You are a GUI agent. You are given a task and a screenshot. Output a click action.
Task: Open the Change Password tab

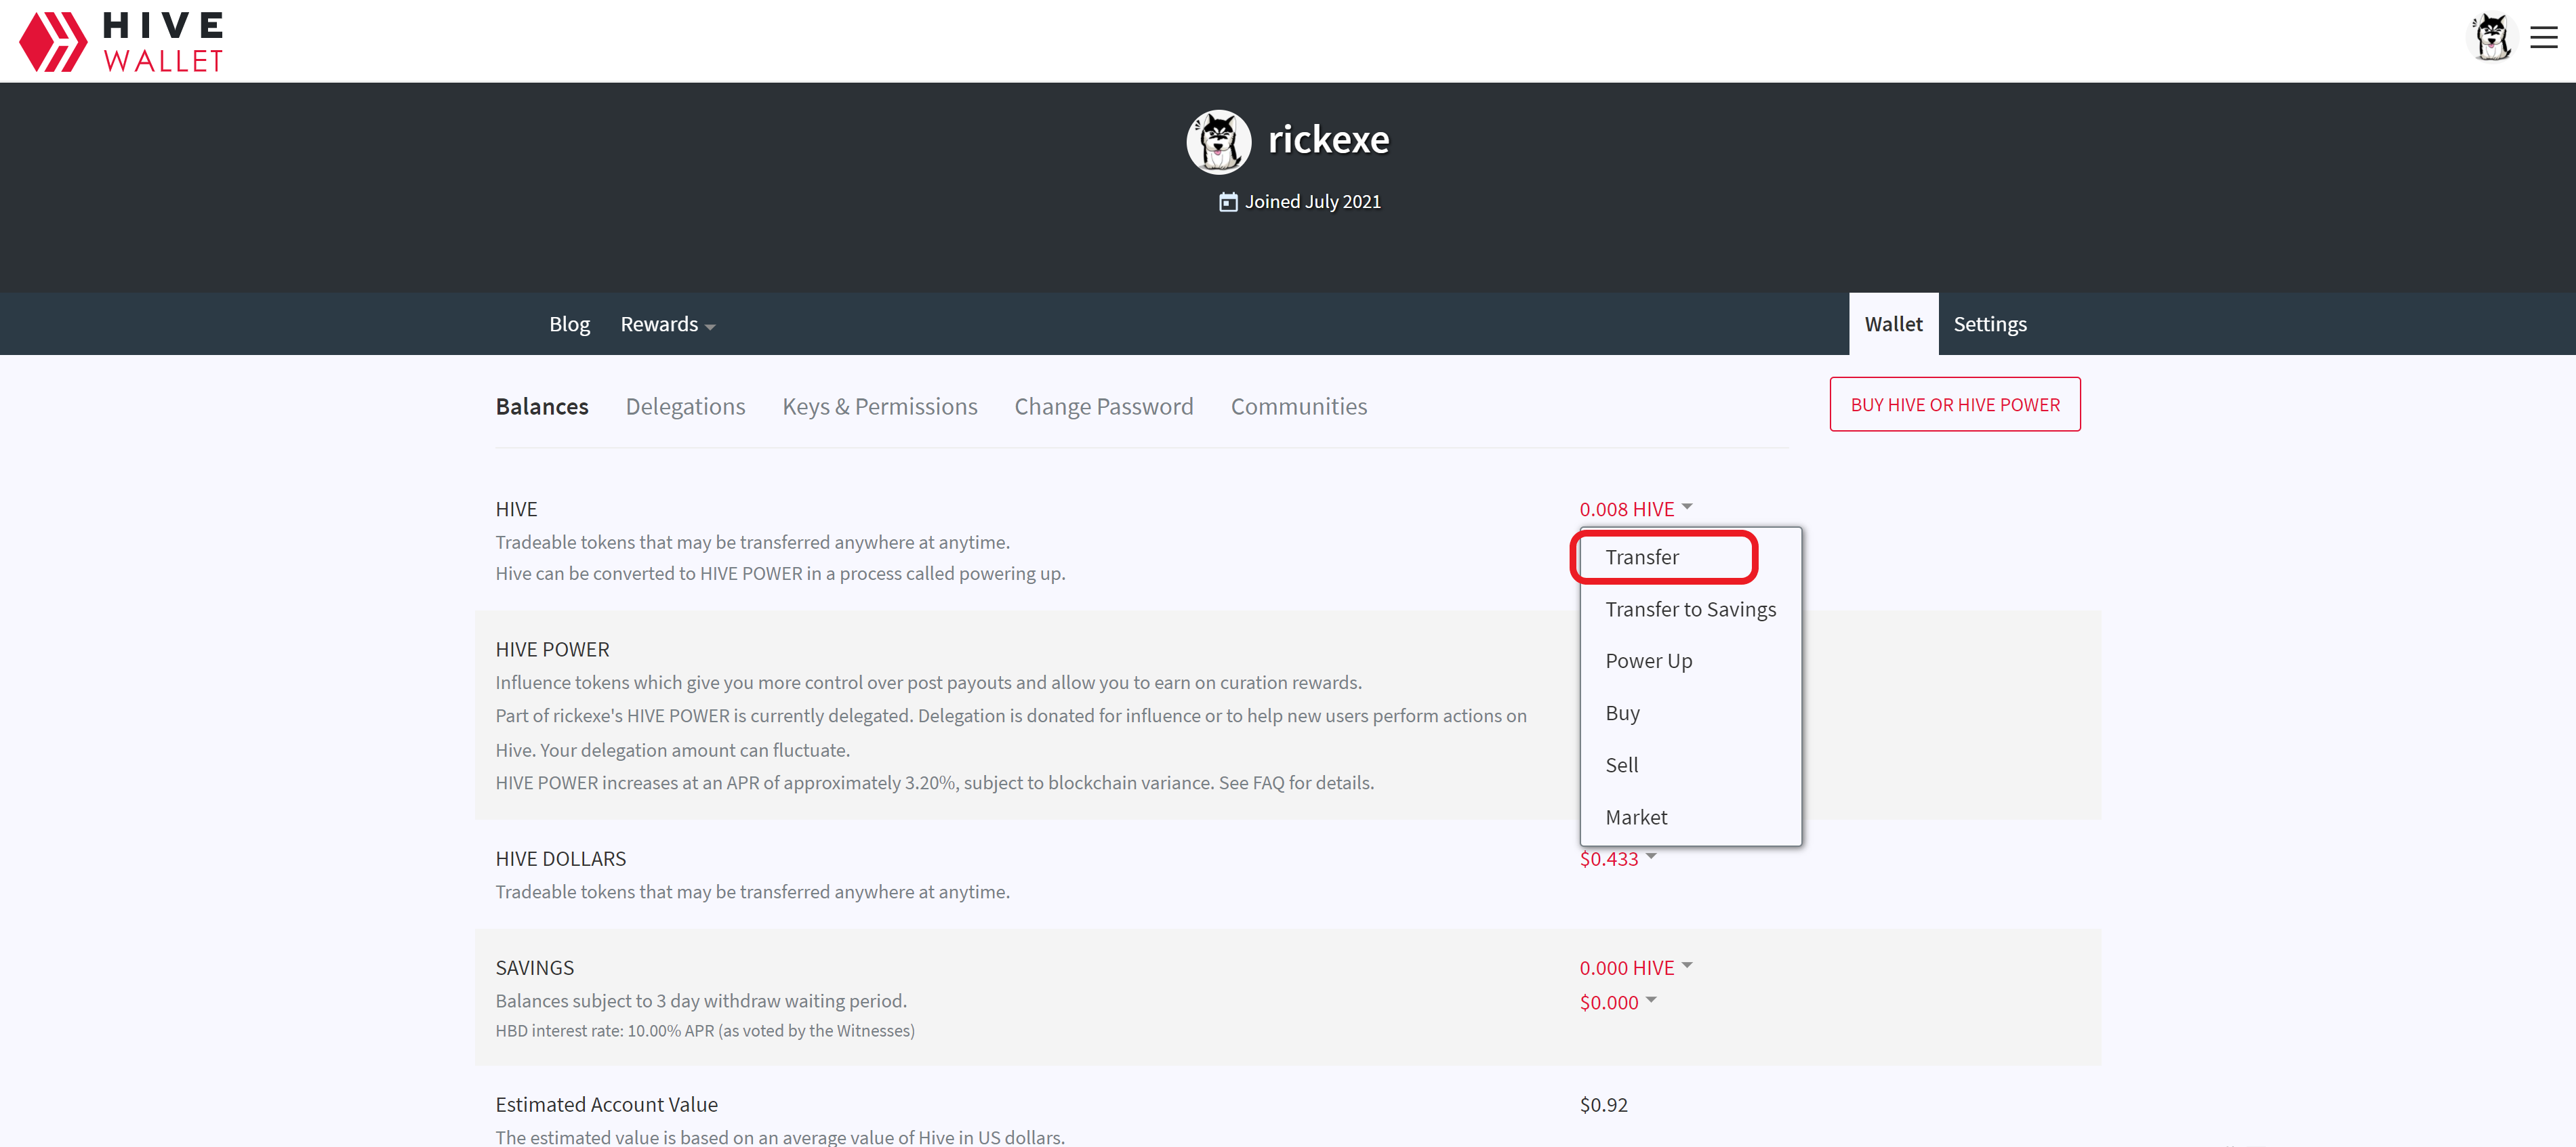(1104, 406)
